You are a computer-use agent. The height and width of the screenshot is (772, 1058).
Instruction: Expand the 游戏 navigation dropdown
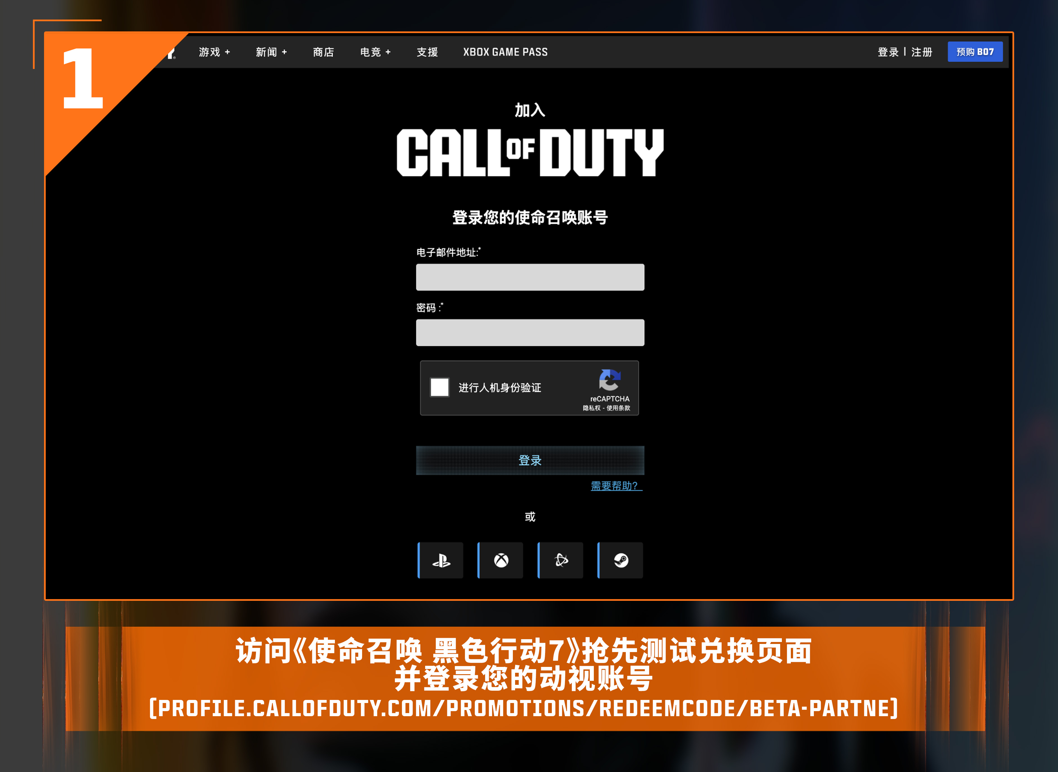[x=214, y=52]
